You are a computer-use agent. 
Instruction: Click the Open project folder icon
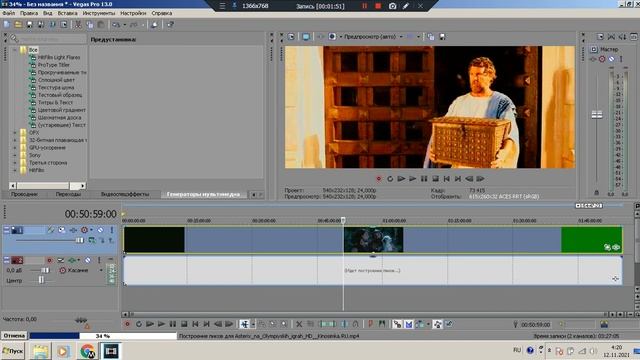(x=18, y=24)
